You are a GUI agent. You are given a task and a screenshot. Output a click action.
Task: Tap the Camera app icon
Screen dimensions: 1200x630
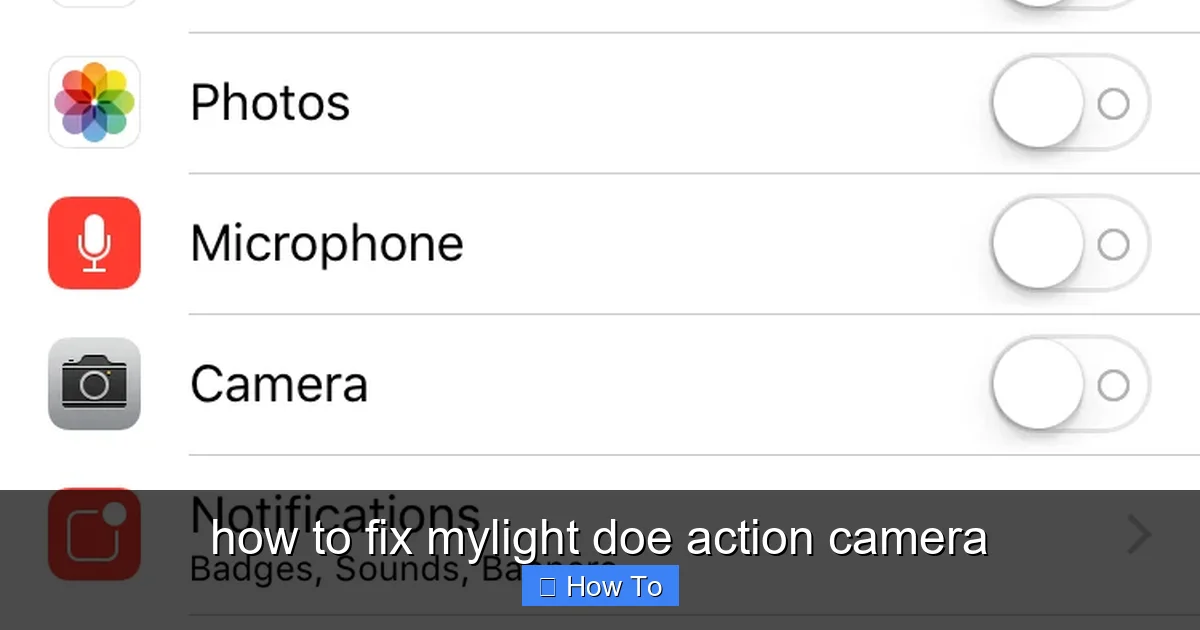[x=94, y=384]
